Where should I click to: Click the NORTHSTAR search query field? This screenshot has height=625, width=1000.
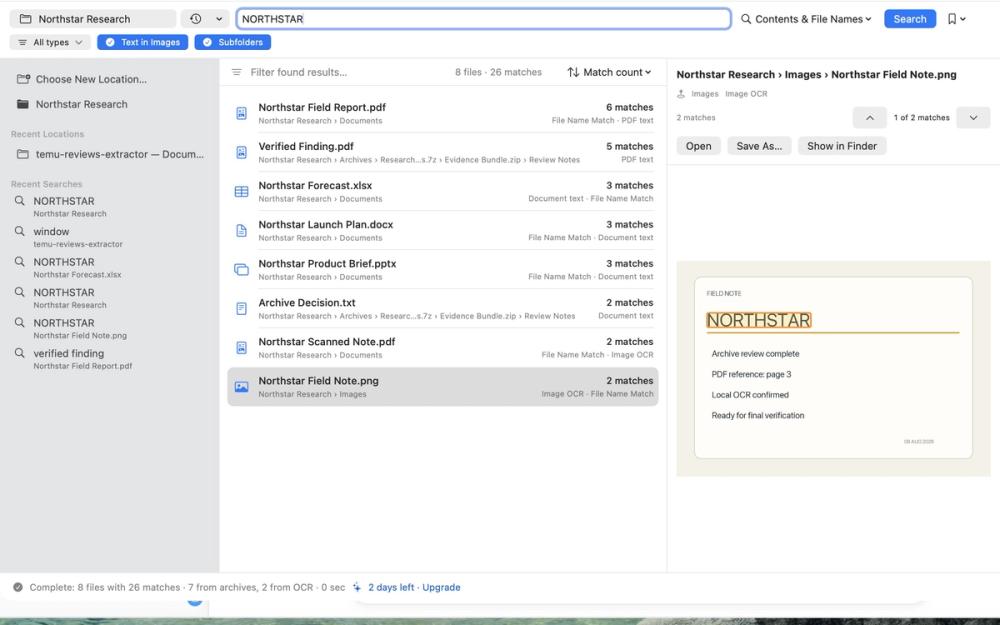(x=483, y=19)
